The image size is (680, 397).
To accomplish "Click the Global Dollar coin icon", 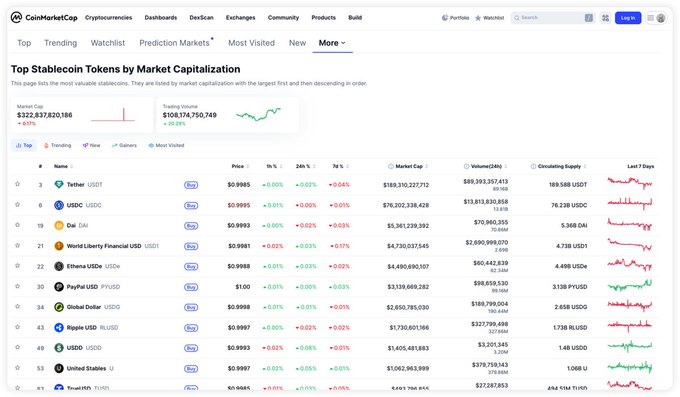I will [x=59, y=307].
